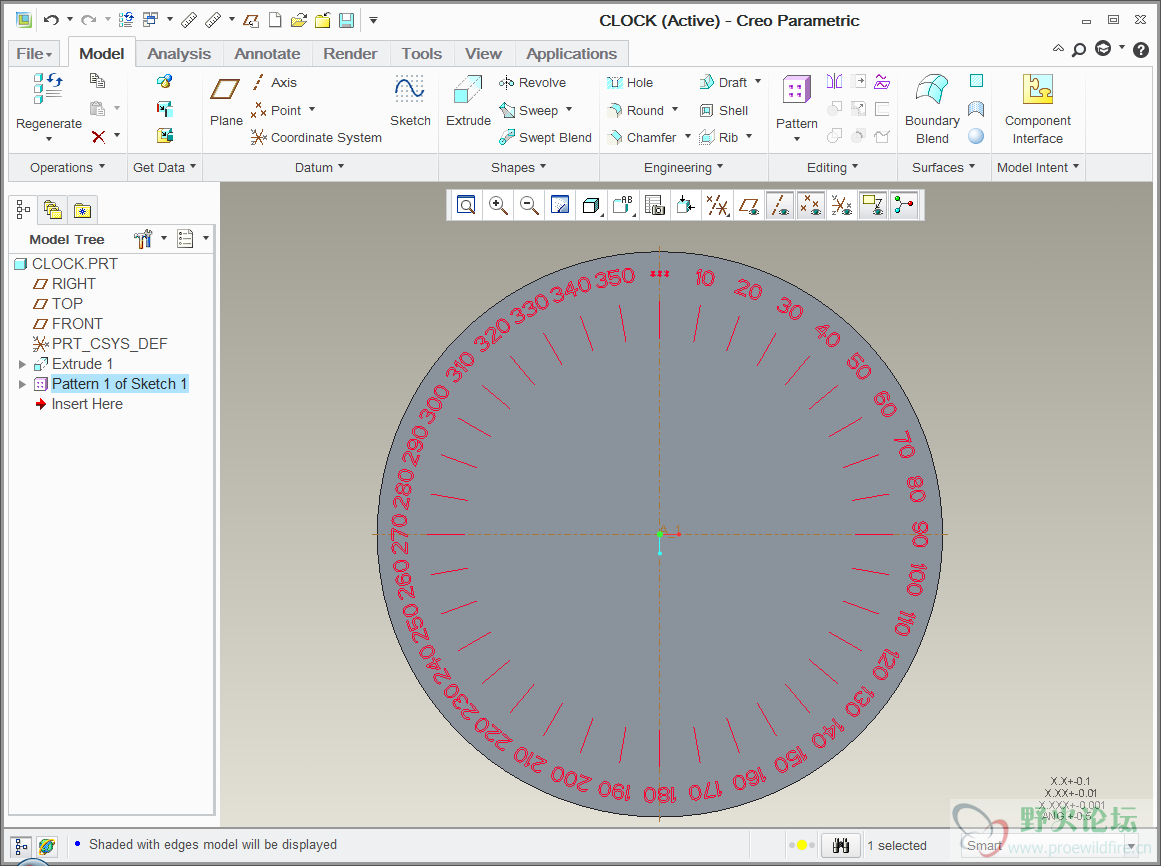Open the Model Intent group dropdown
1161x866 pixels.
(x=1038, y=167)
